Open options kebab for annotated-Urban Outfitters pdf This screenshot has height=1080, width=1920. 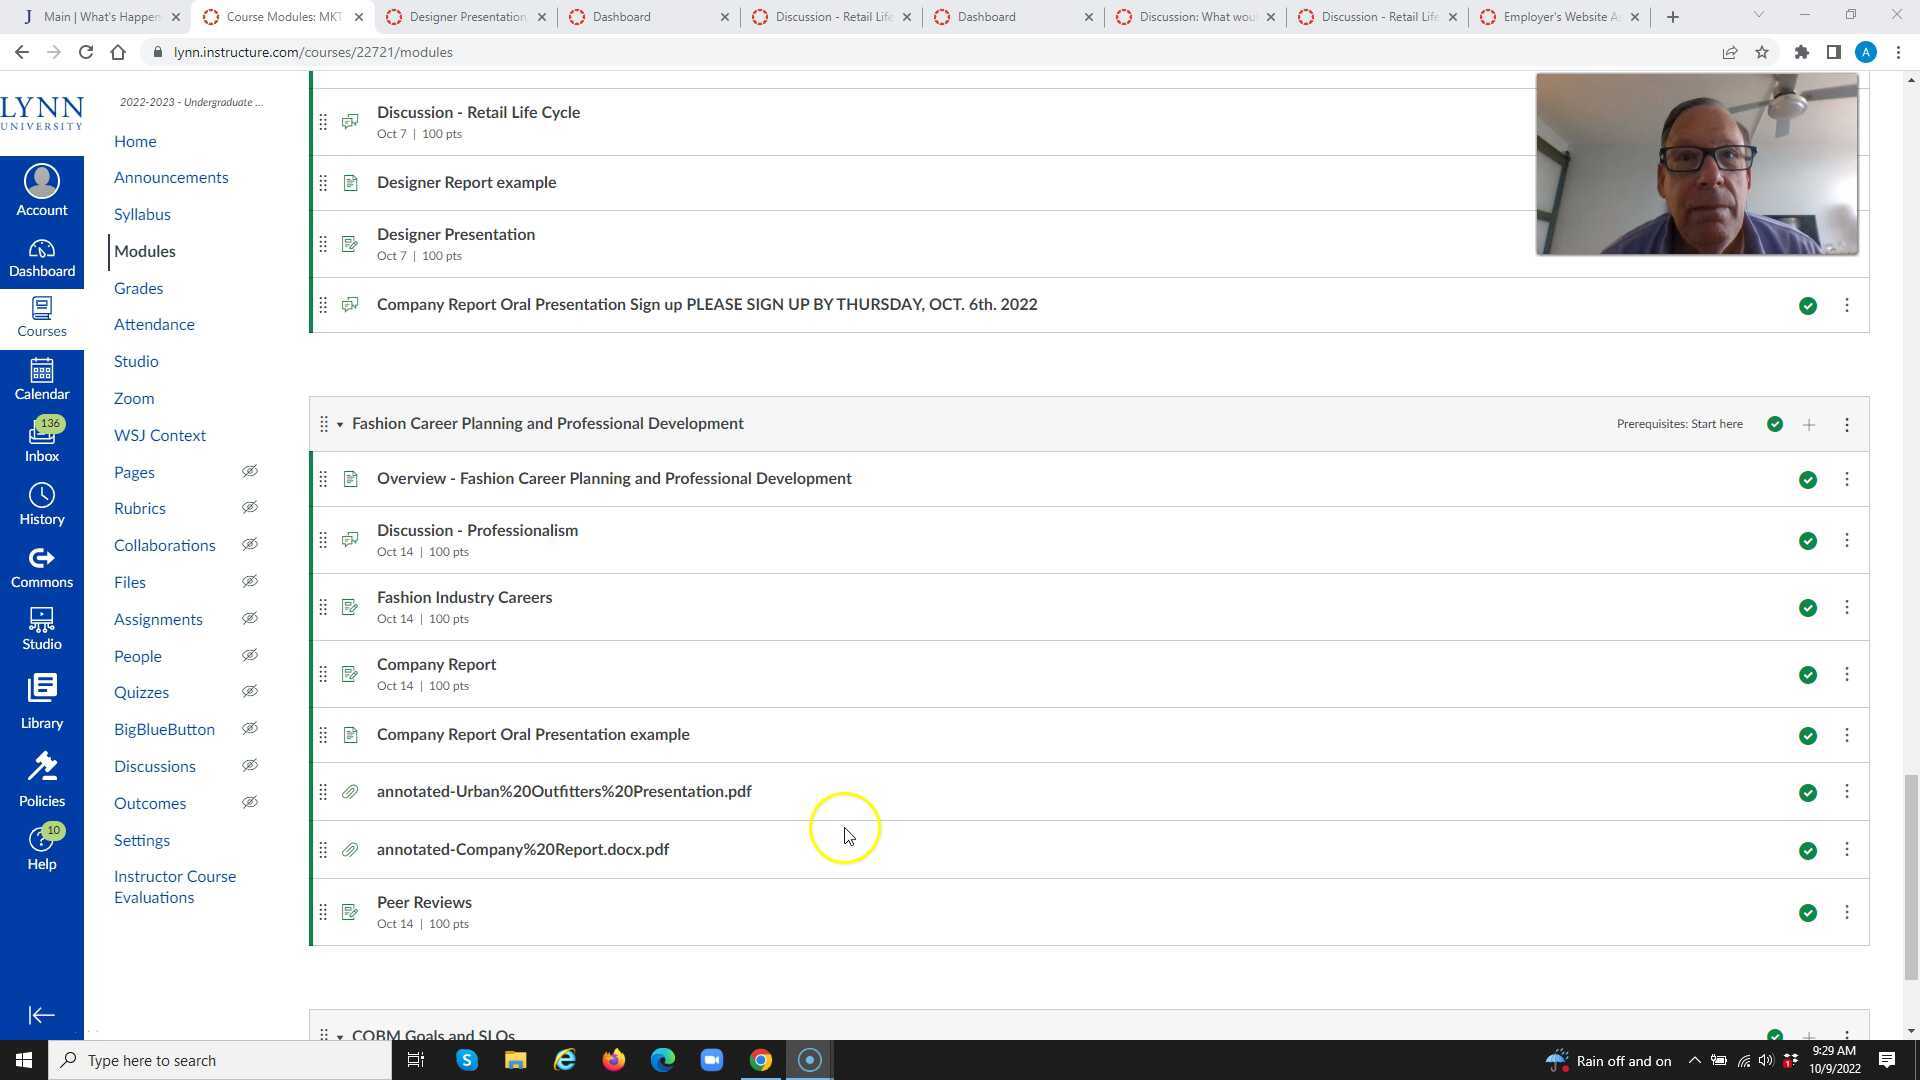coord(1846,791)
